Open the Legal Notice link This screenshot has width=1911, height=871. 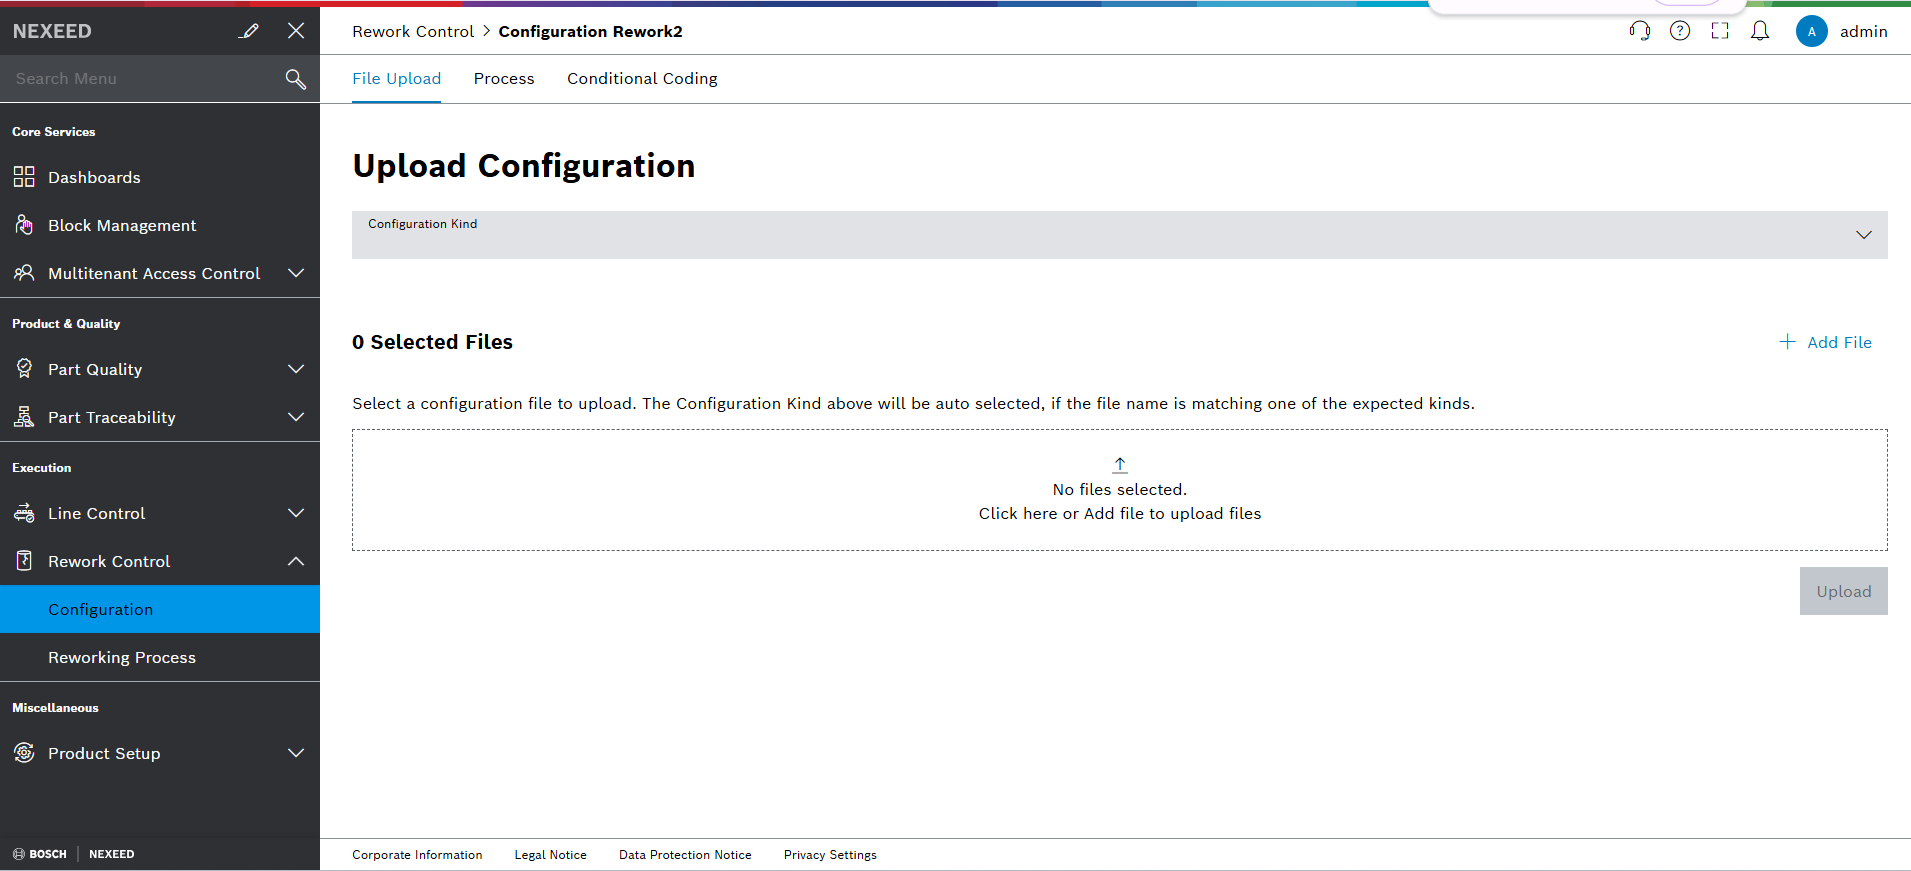(551, 855)
